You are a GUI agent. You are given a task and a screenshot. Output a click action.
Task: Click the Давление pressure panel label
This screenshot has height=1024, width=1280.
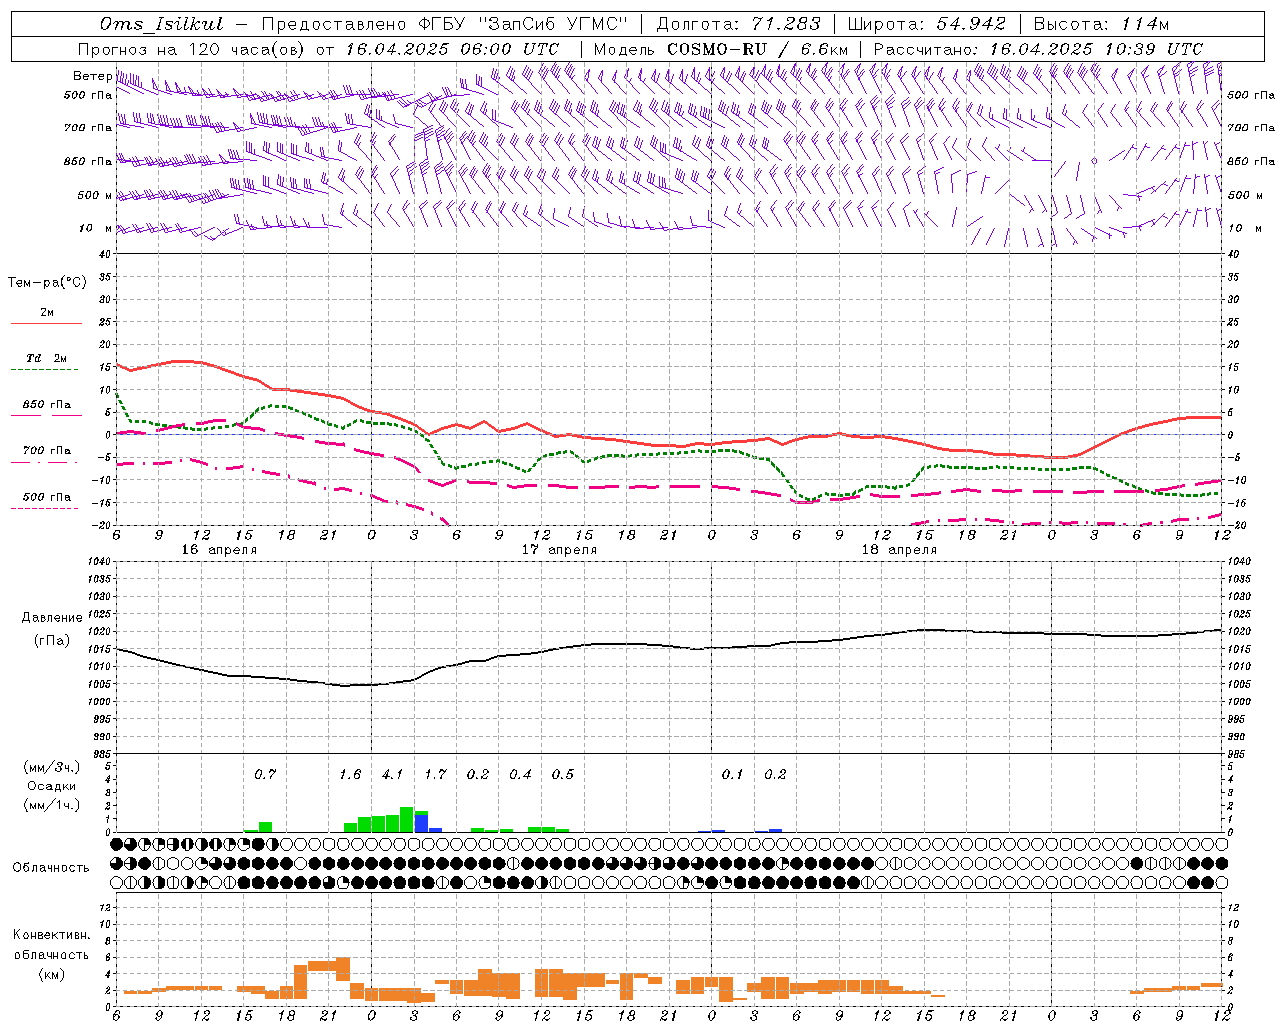52,618
